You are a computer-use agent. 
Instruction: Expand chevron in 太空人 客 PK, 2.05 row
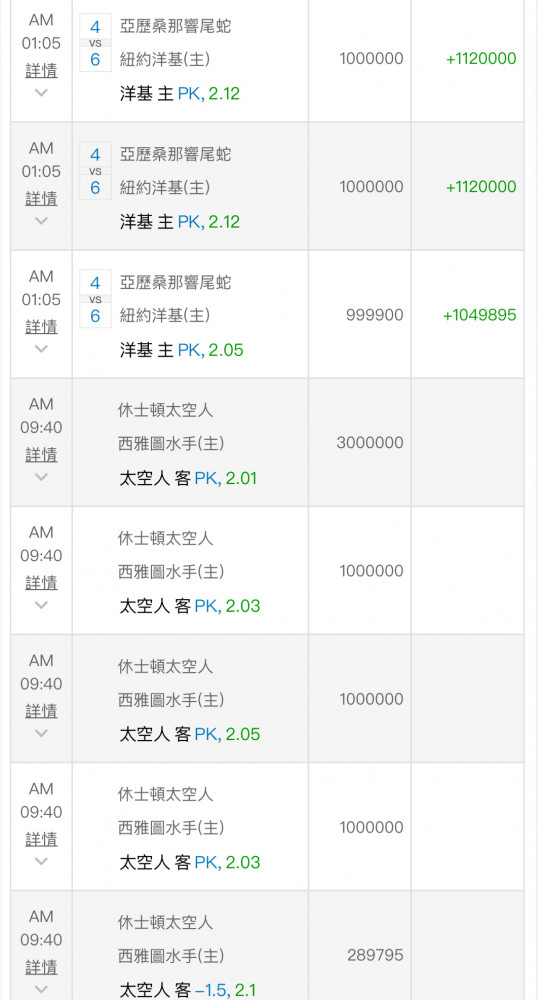pyautogui.click(x=41, y=733)
